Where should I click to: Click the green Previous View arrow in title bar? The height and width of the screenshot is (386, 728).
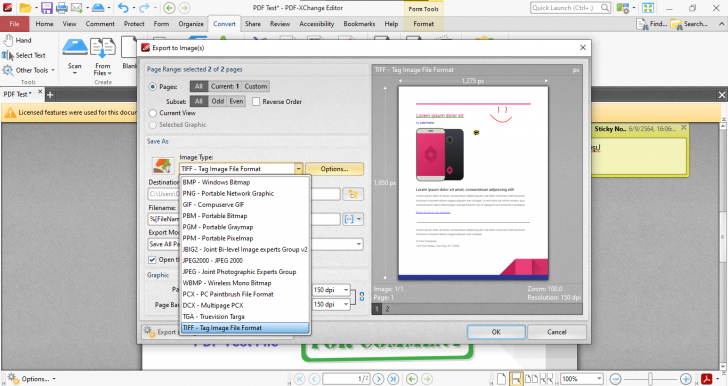169,7
